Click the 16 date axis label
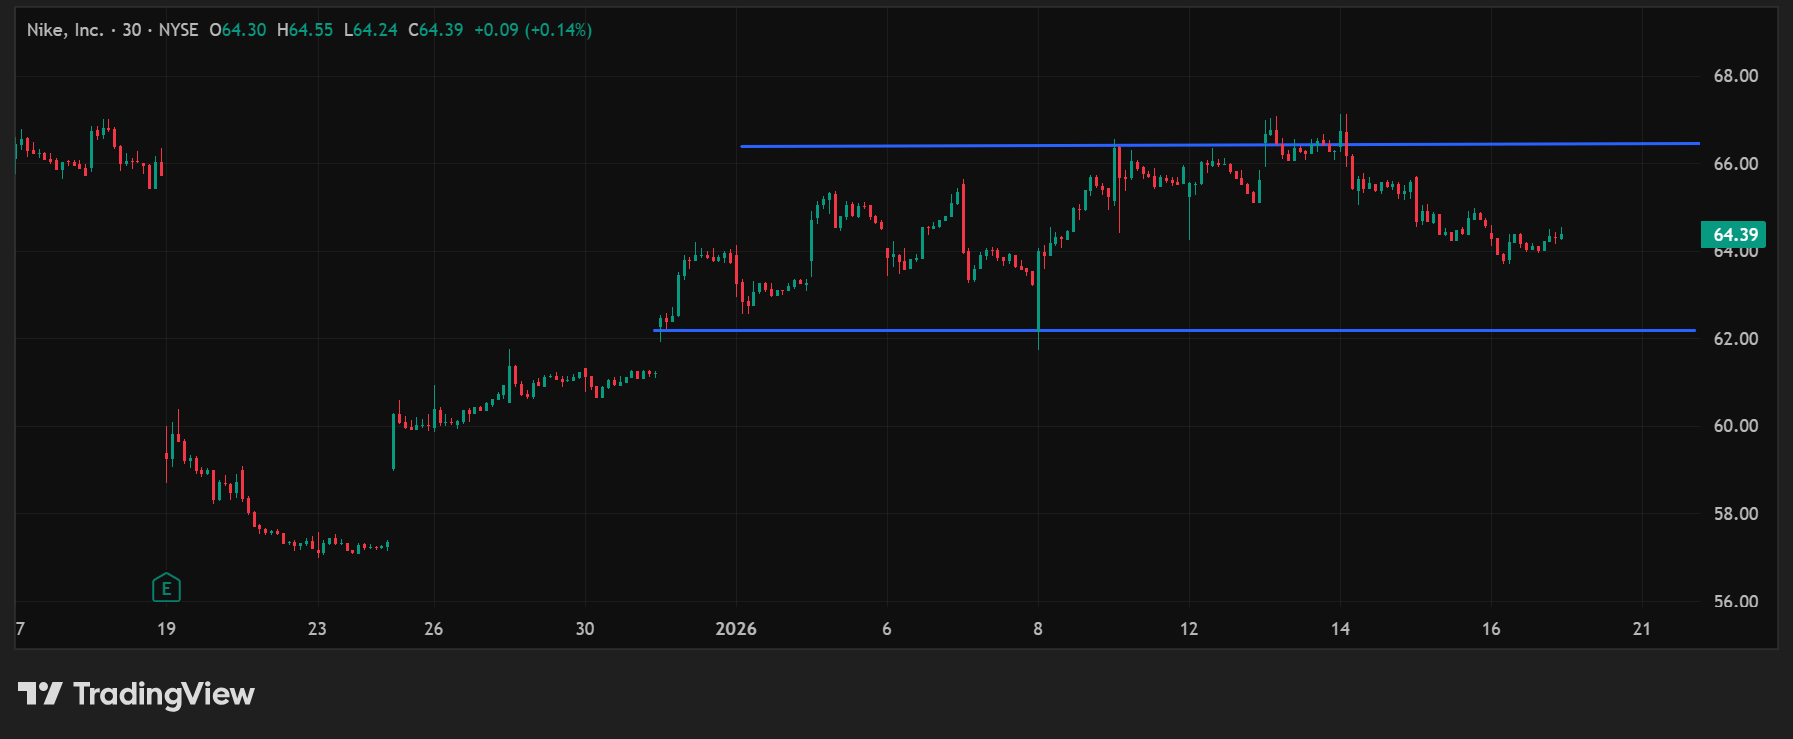 tap(1491, 629)
